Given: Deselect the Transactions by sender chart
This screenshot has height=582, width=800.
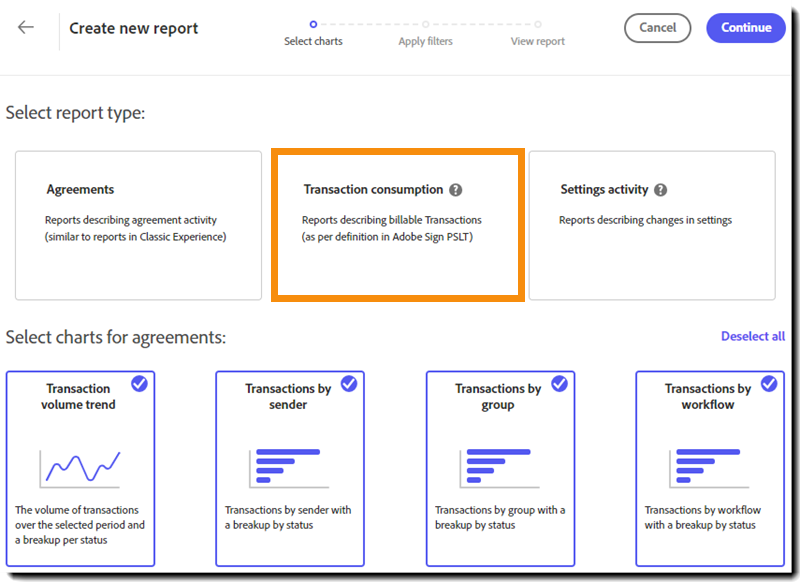Looking at the screenshot, I should pyautogui.click(x=351, y=384).
